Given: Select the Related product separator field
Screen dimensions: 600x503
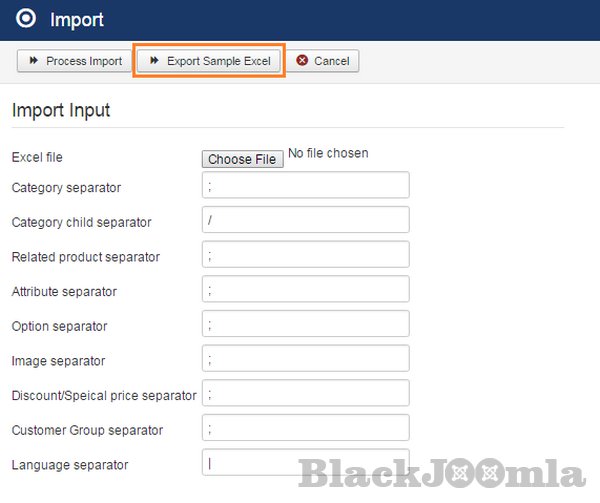Looking at the screenshot, I should pyautogui.click(x=305, y=255).
